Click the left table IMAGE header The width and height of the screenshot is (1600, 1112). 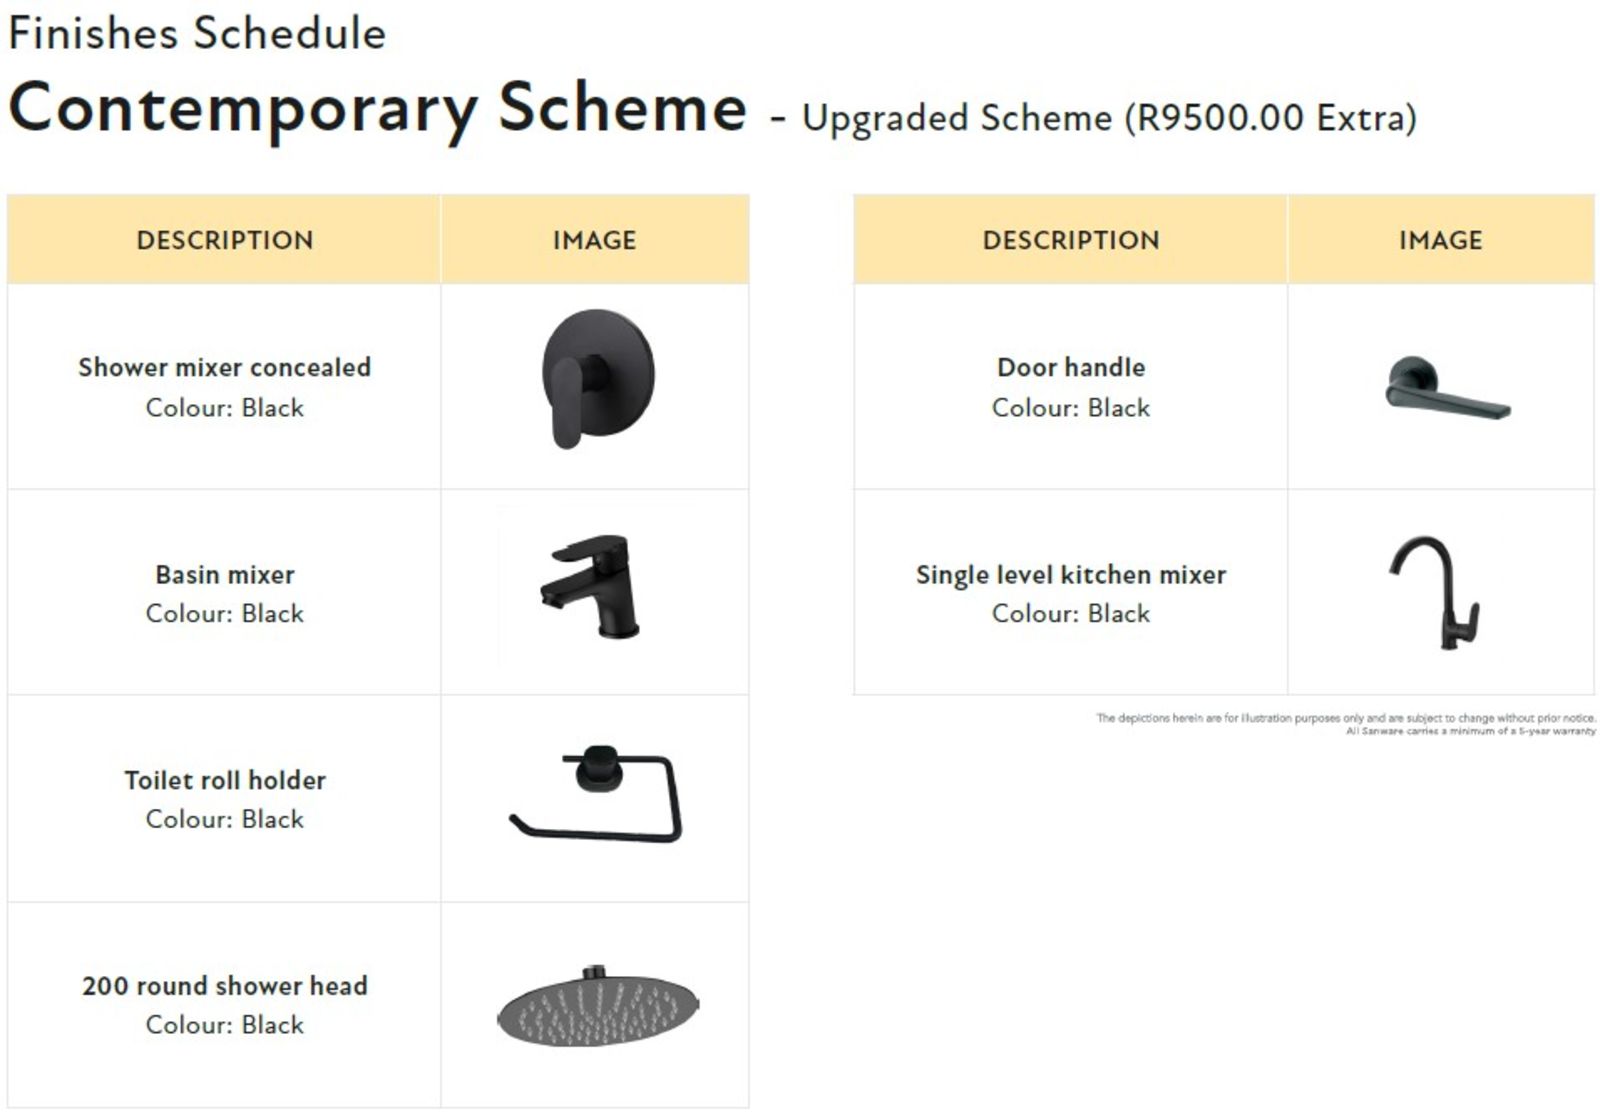tap(595, 240)
